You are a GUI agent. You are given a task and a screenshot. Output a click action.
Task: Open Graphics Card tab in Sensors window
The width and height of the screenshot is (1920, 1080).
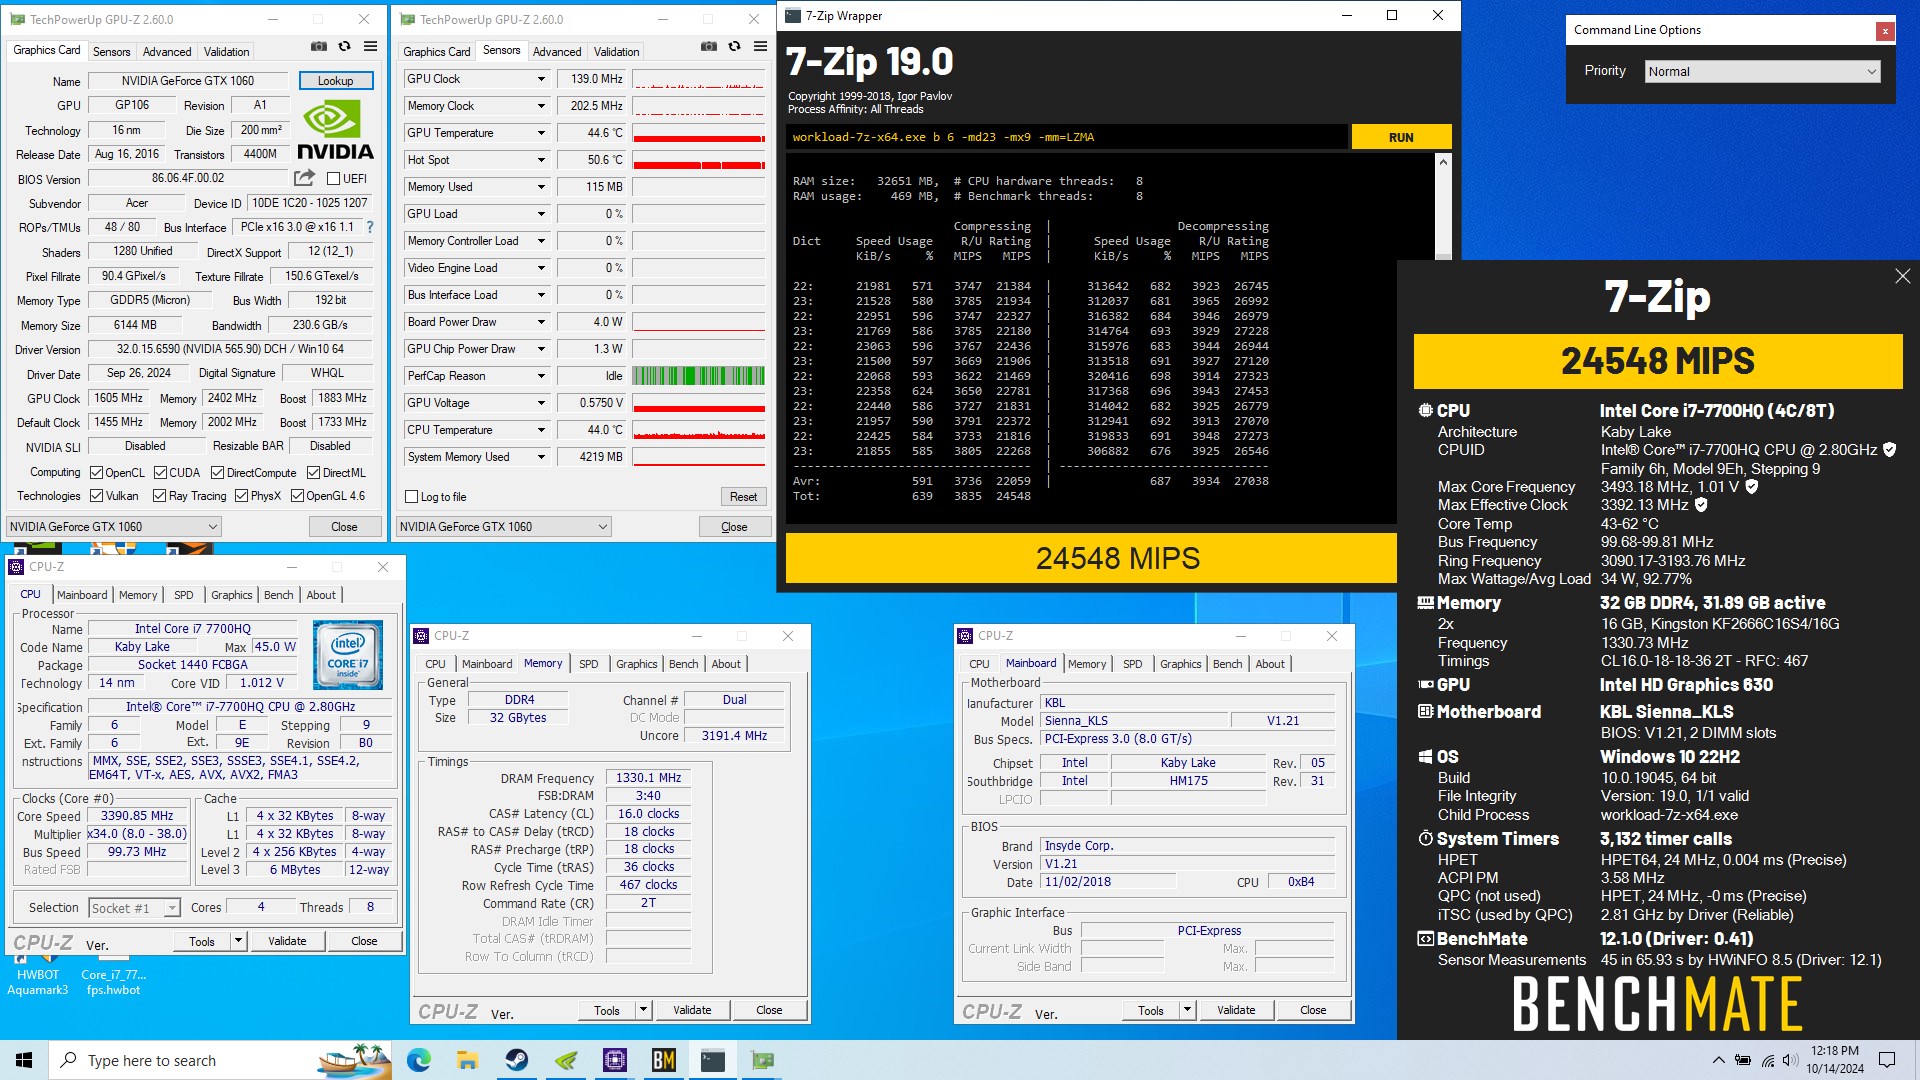436,52
